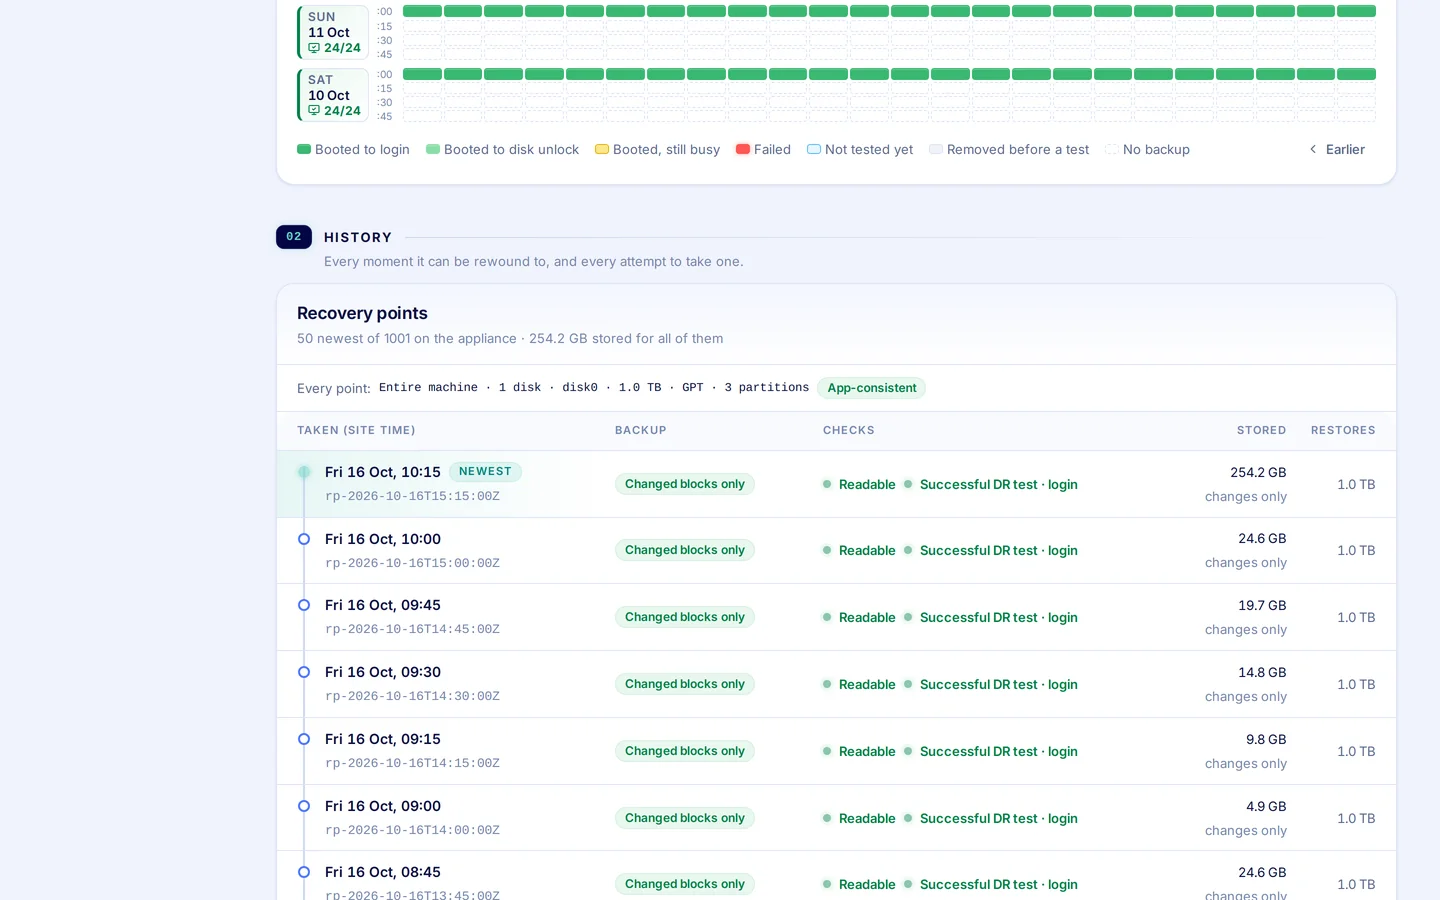Sort by the TAKEN (SITE TIME) column header
The image size is (1440, 900).
point(356,431)
